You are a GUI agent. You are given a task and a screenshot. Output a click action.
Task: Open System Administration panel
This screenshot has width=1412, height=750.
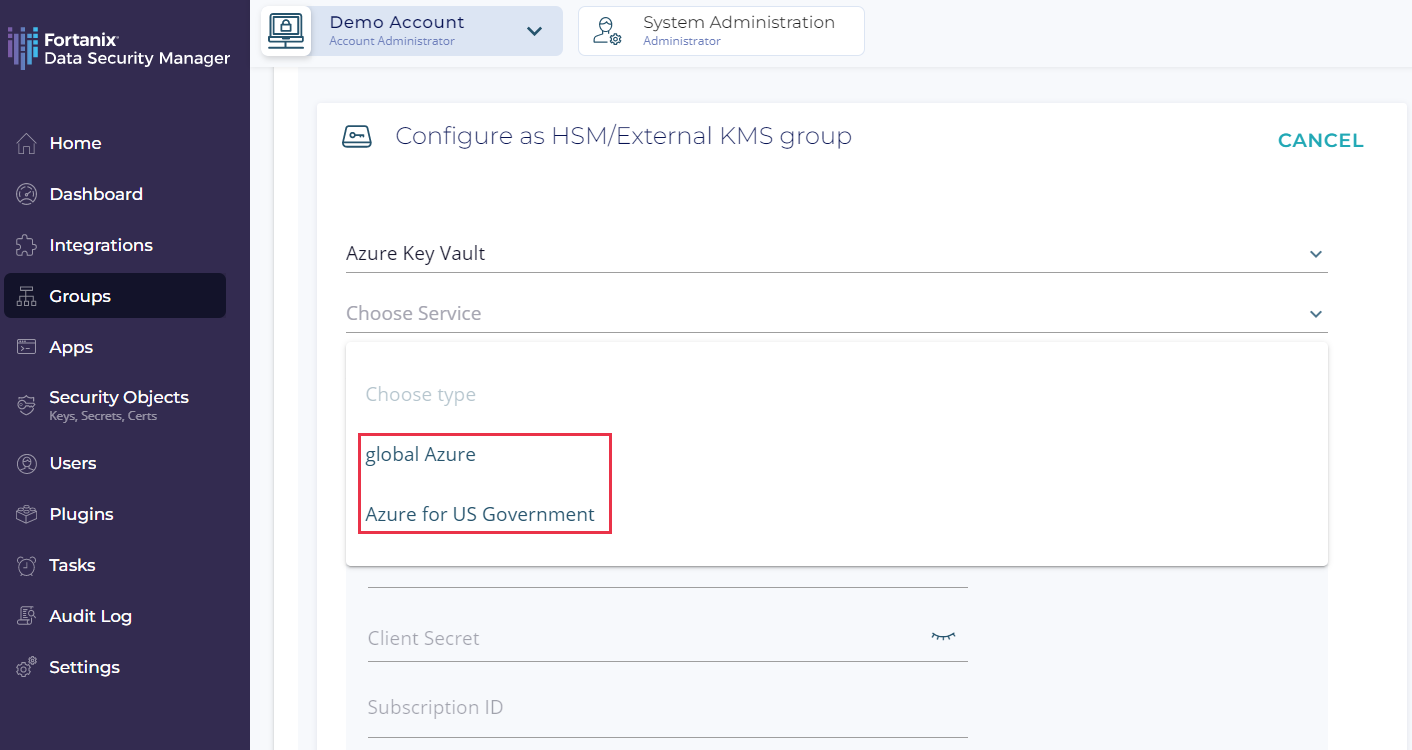721,31
